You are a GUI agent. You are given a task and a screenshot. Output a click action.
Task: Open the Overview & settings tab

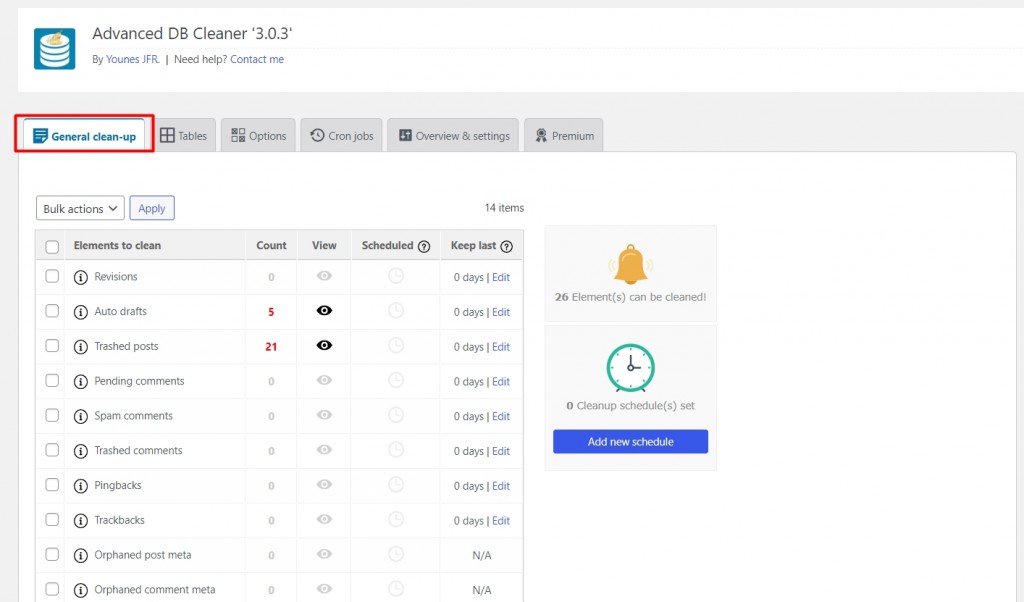[453, 135]
